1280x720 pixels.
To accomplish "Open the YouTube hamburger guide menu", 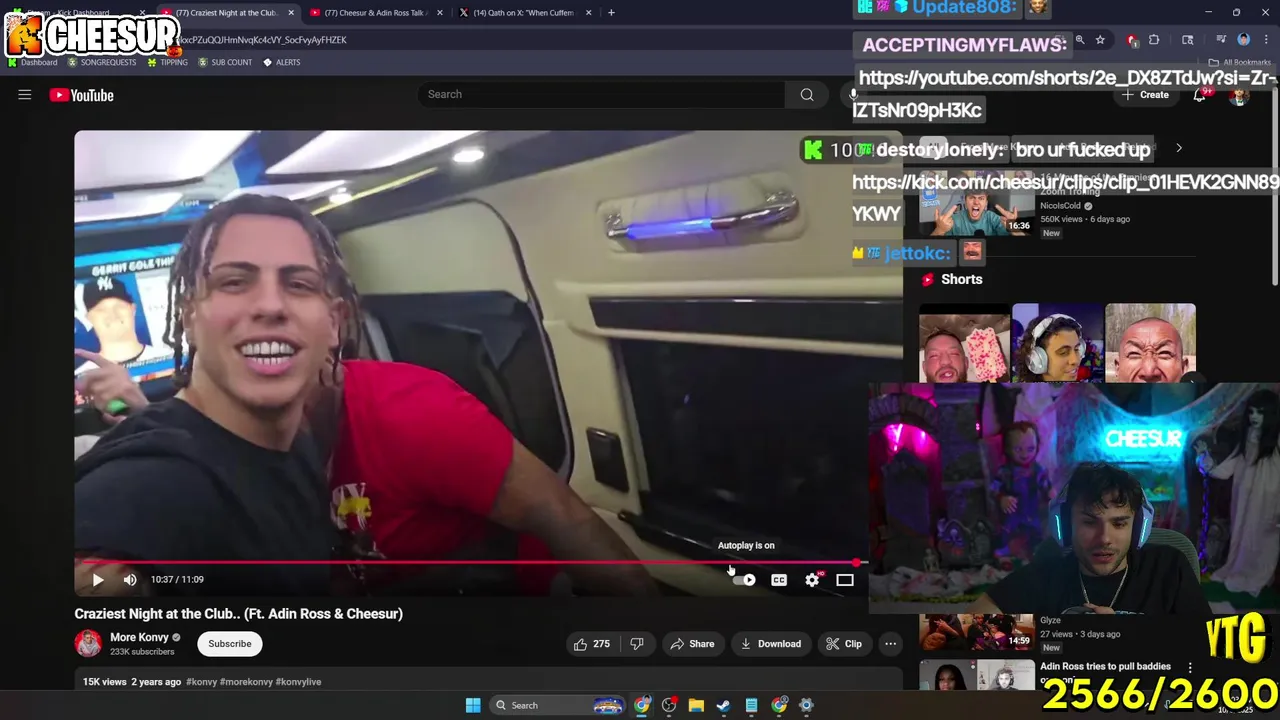I will pyautogui.click(x=25, y=95).
